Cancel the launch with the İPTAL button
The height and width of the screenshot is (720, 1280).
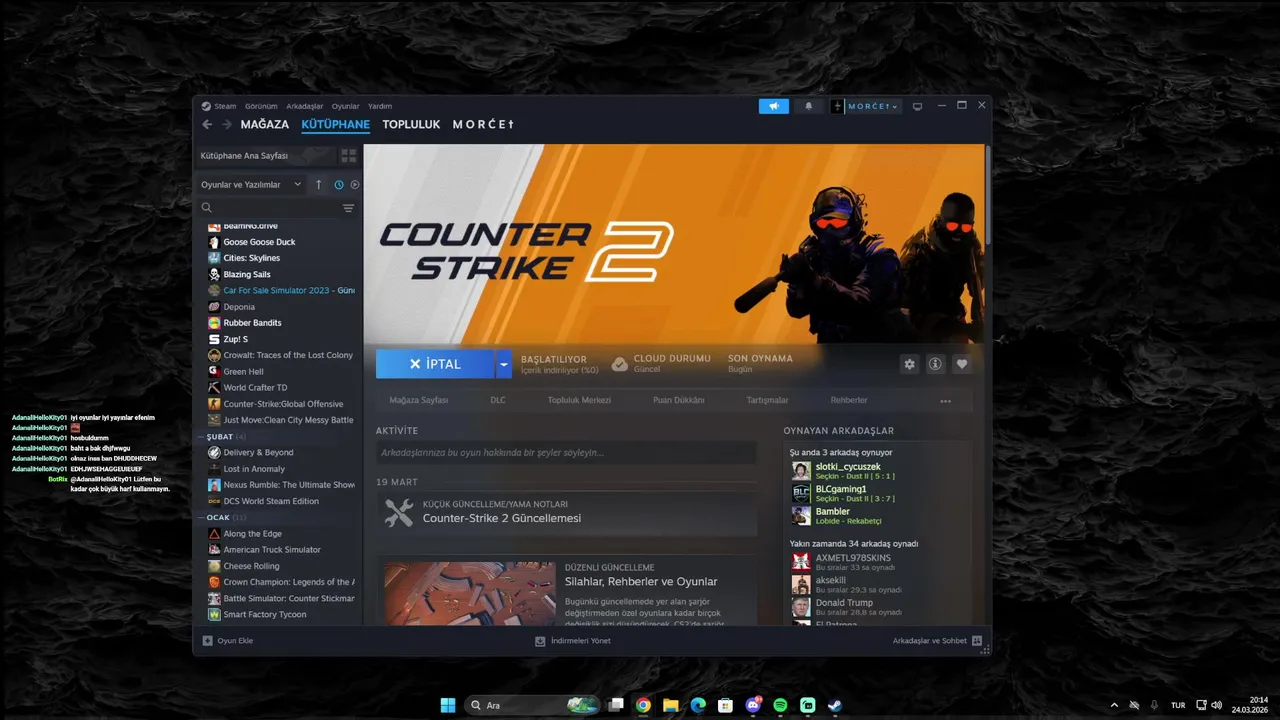pyautogui.click(x=435, y=364)
